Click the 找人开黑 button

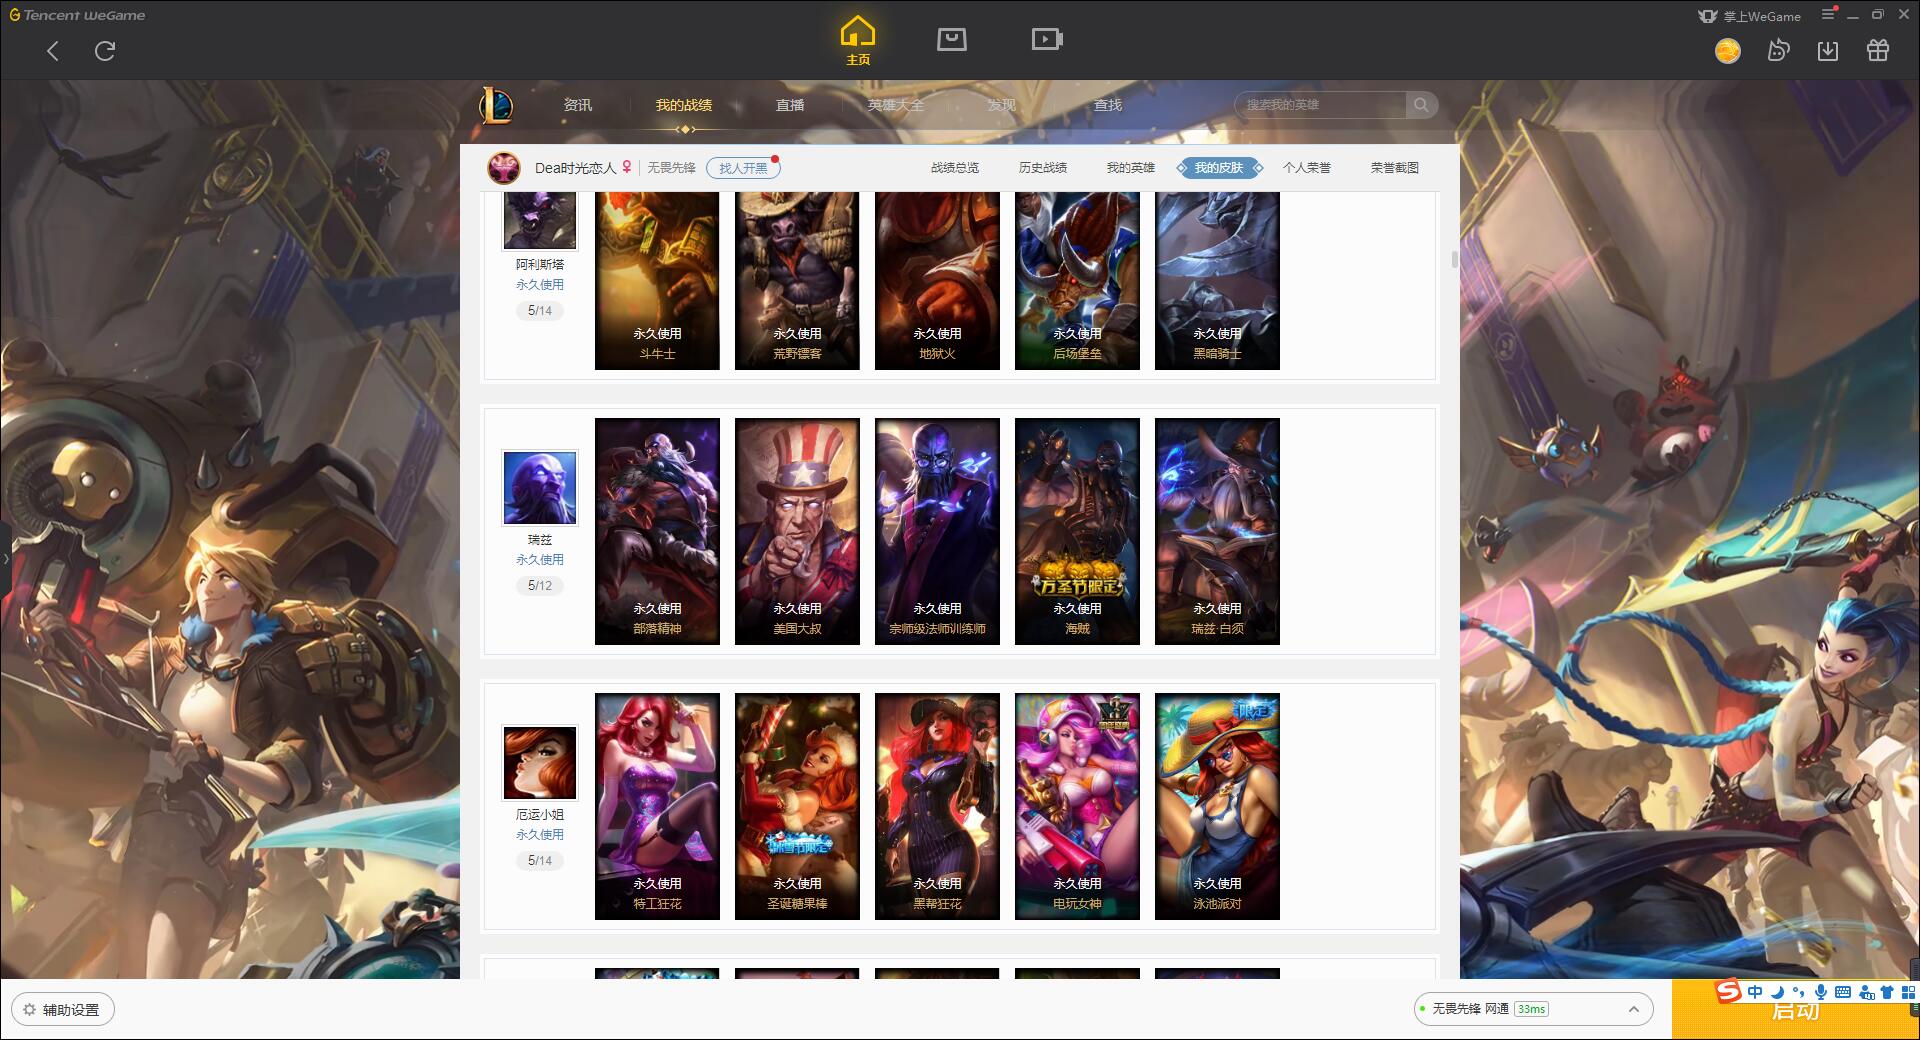pyautogui.click(x=743, y=168)
